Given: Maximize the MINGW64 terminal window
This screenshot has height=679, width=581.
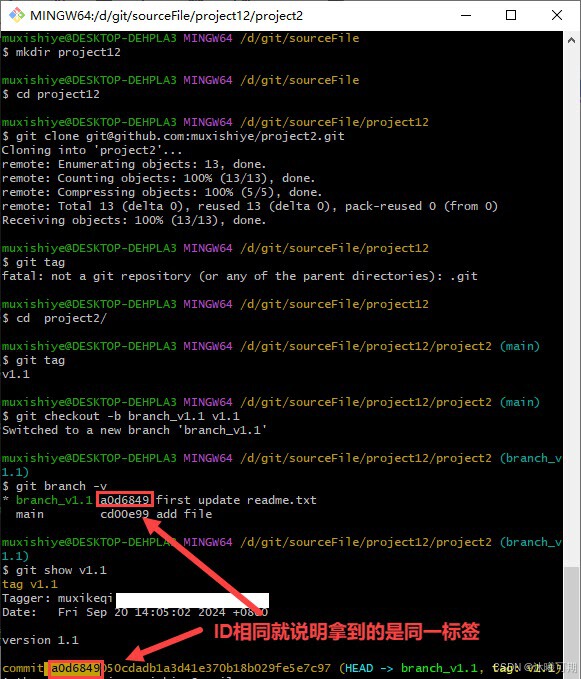Looking at the screenshot, I should click(511, 15).
